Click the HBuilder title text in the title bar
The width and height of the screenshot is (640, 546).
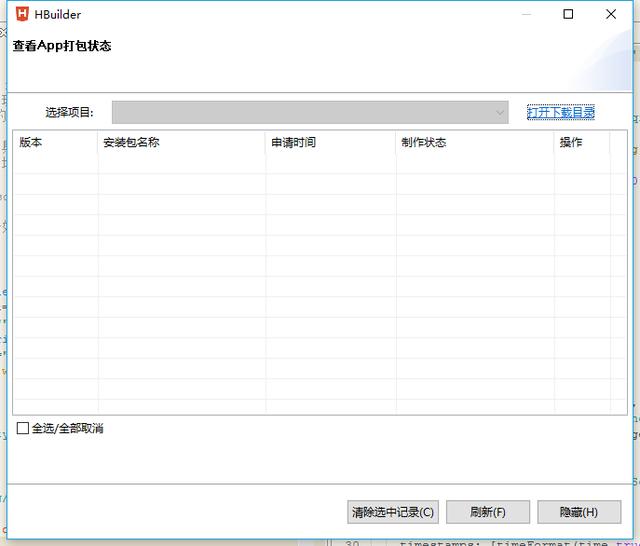(58, 14)
